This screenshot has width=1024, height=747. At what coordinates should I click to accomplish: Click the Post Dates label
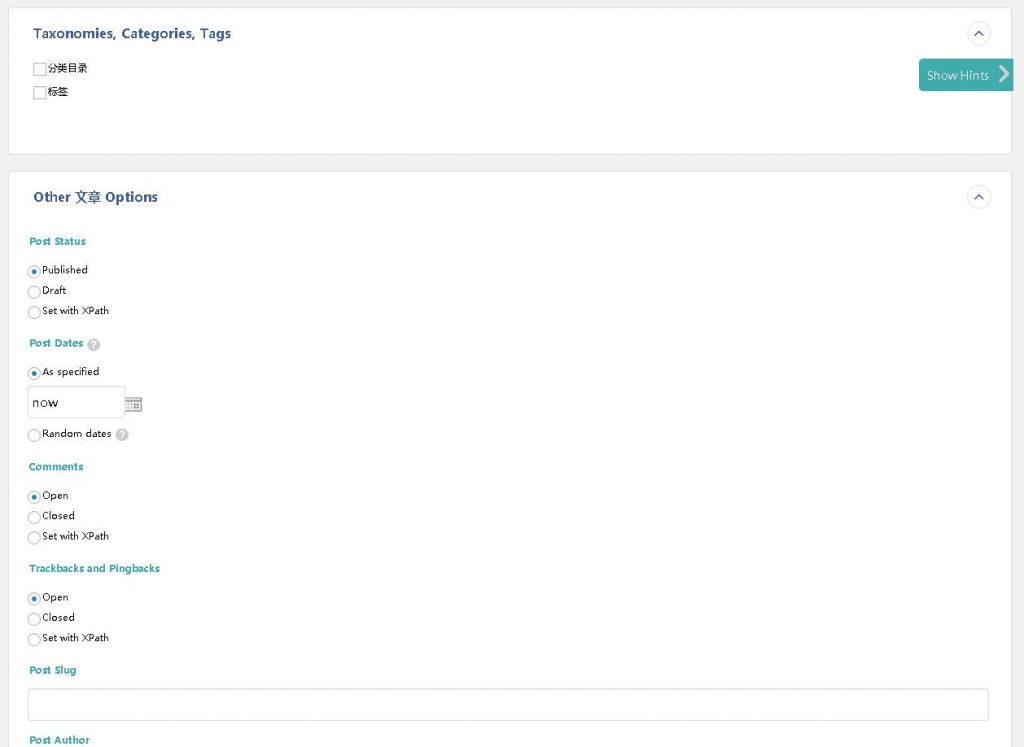coord(56,343)
